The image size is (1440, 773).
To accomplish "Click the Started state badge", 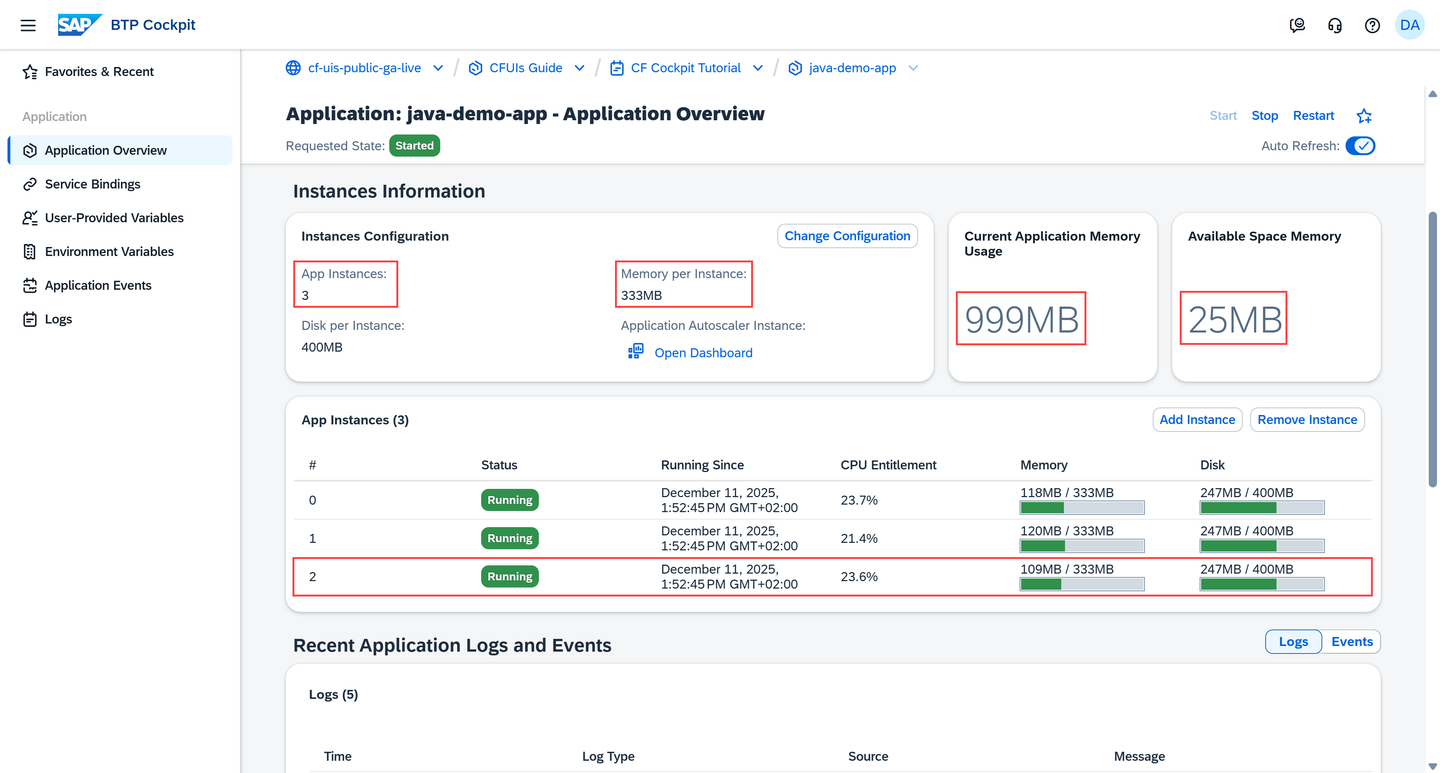I will coord(414,146).
